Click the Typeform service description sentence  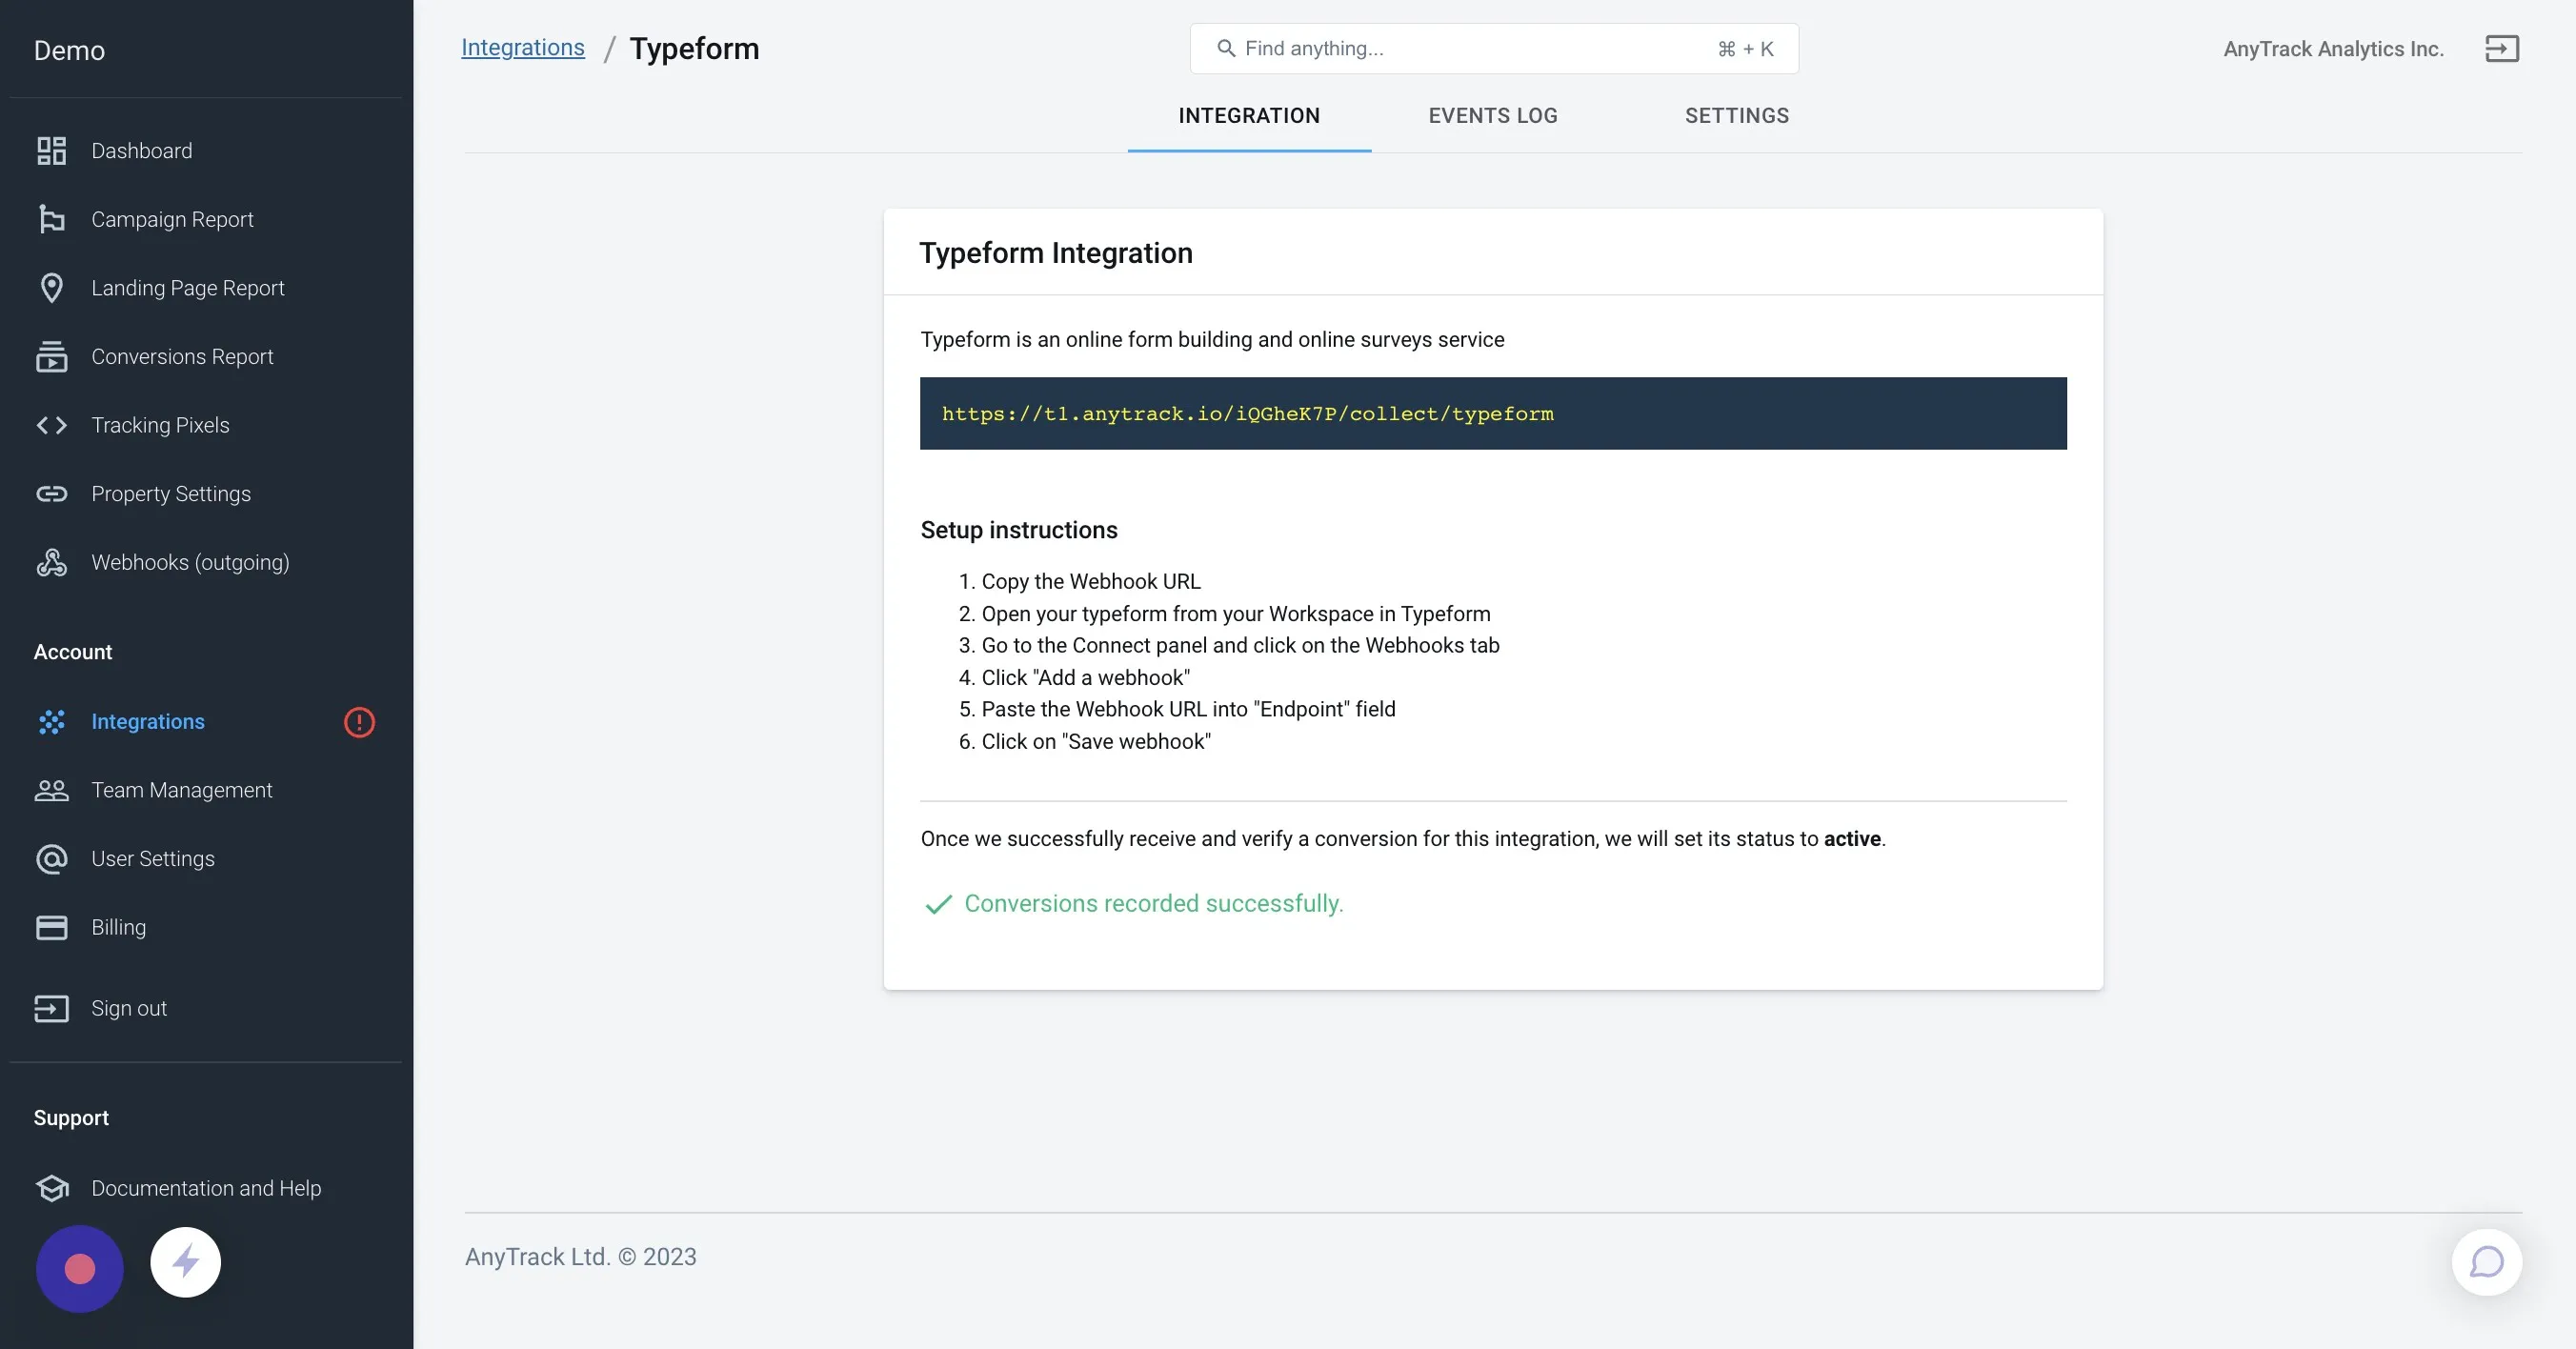[x=1212, y=340]
